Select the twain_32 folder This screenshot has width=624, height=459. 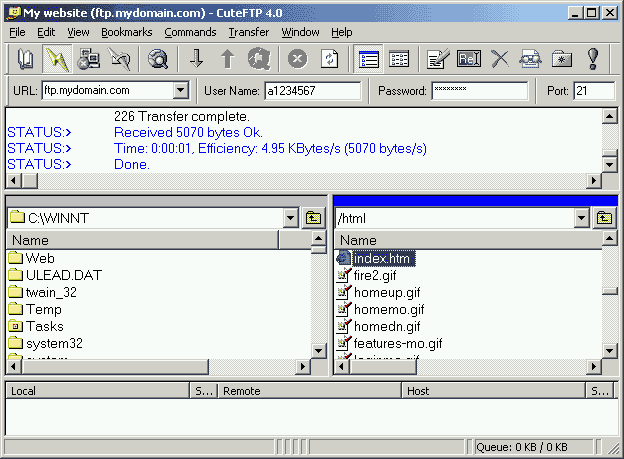coord(43,292)
